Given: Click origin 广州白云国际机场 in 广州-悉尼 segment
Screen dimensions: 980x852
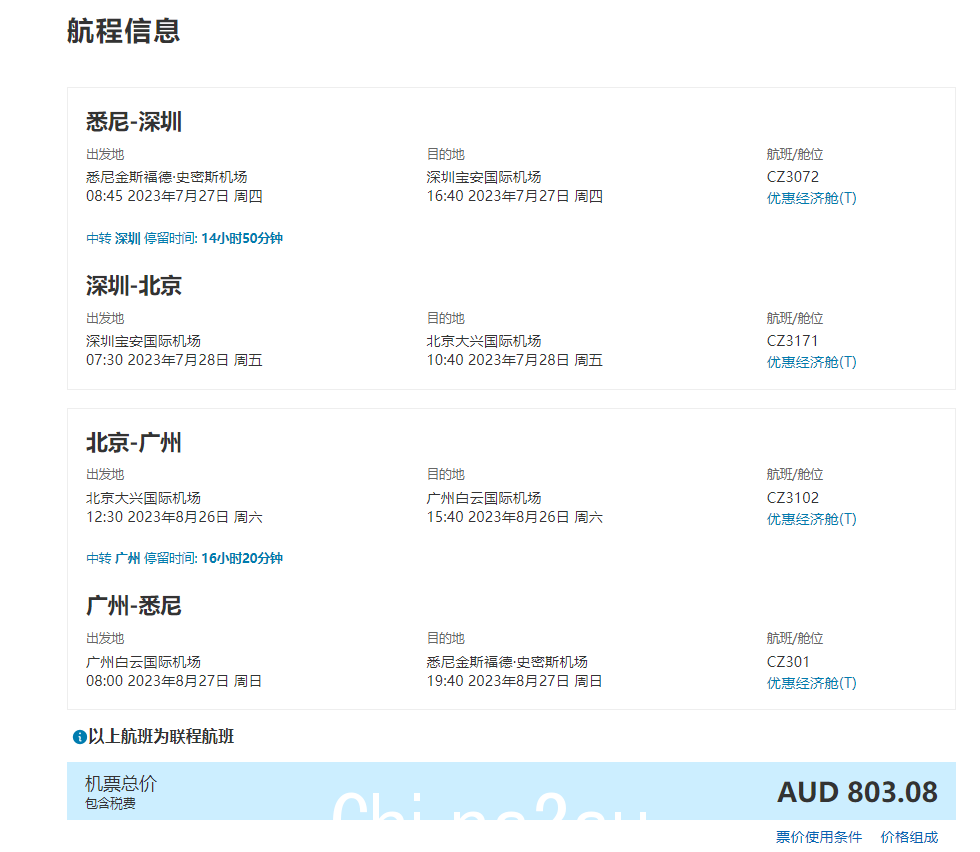Looking at the screenshot, I should (x=143, y=662).
